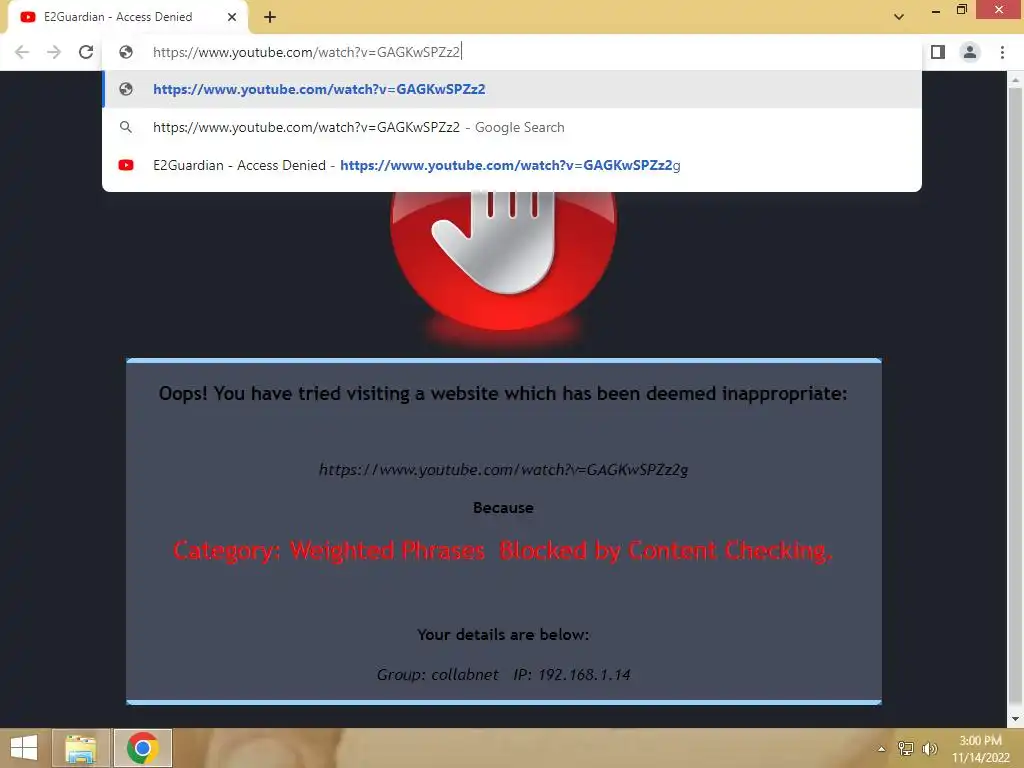Image resolution: width=1024 pixels, height=768 pixels.
Task: Click the red stop-hand image
Action: (x=503, y=260)
